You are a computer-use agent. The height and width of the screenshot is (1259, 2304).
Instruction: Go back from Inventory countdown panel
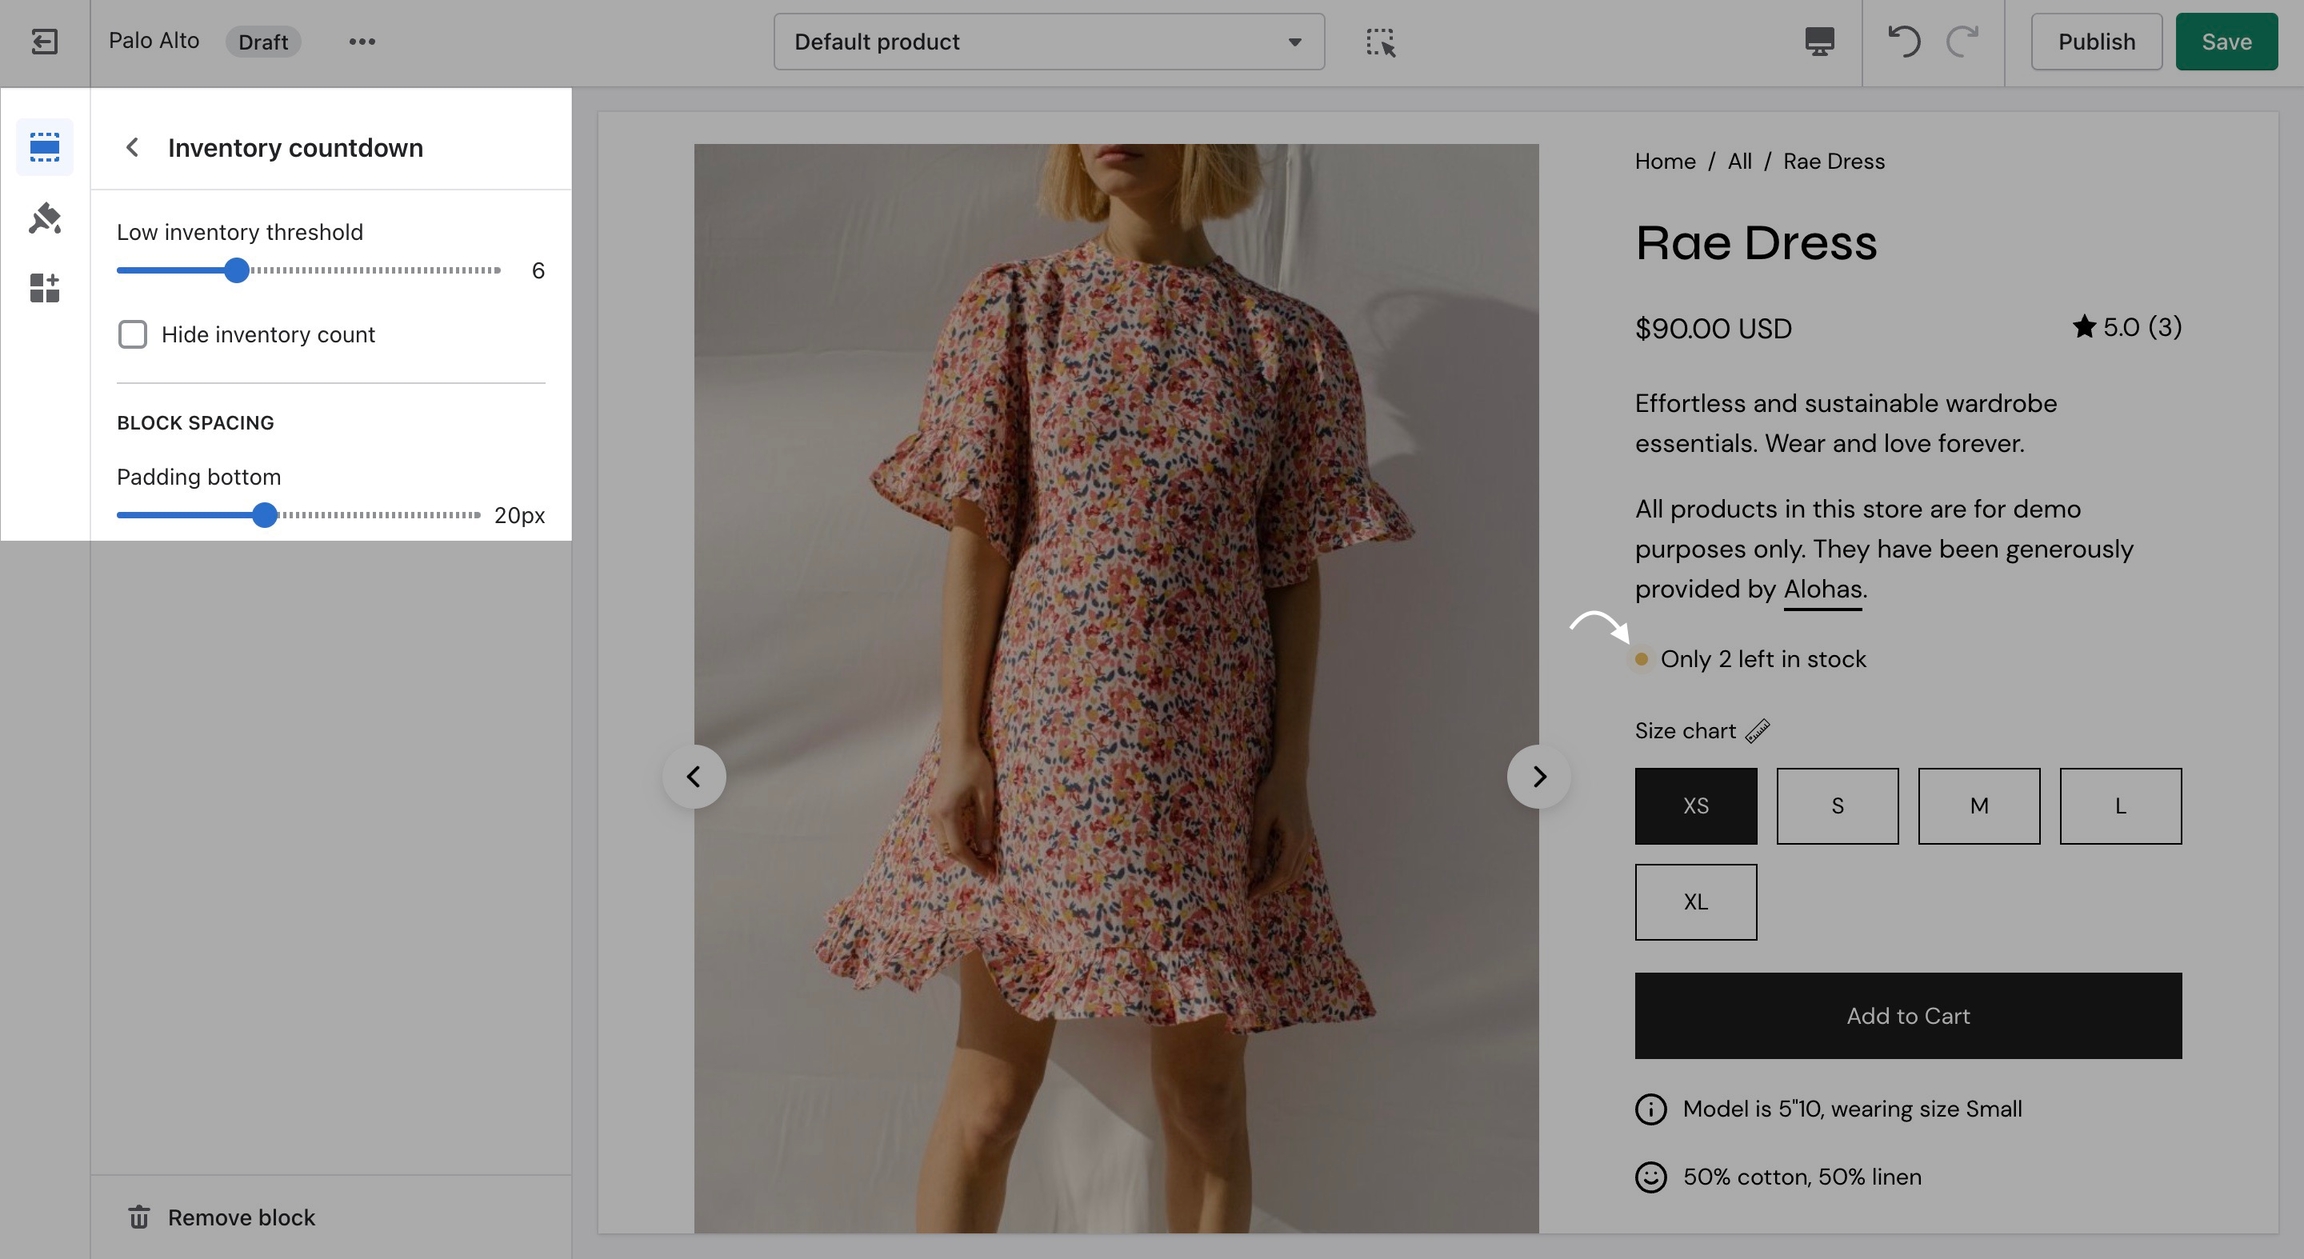coord(132,148)
